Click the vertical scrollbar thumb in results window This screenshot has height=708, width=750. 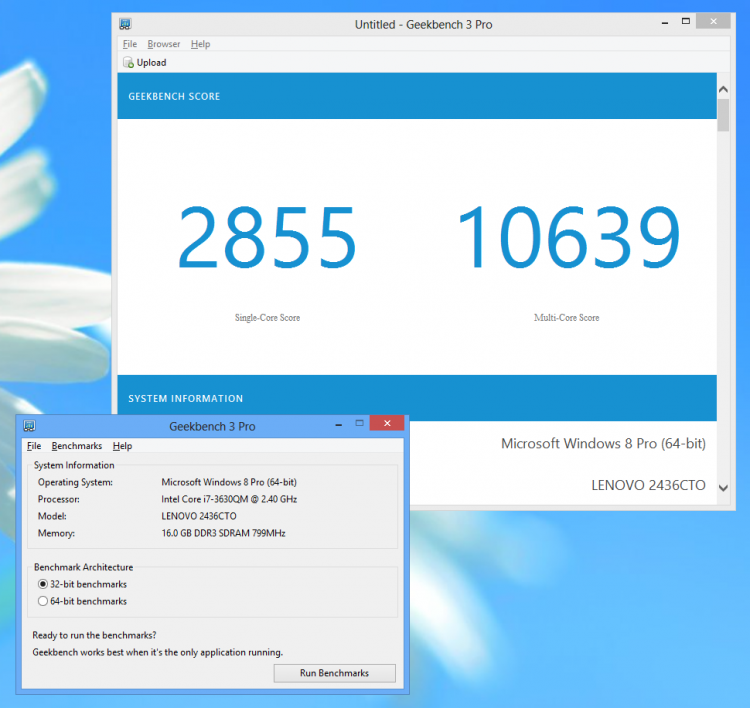[723, 115]
